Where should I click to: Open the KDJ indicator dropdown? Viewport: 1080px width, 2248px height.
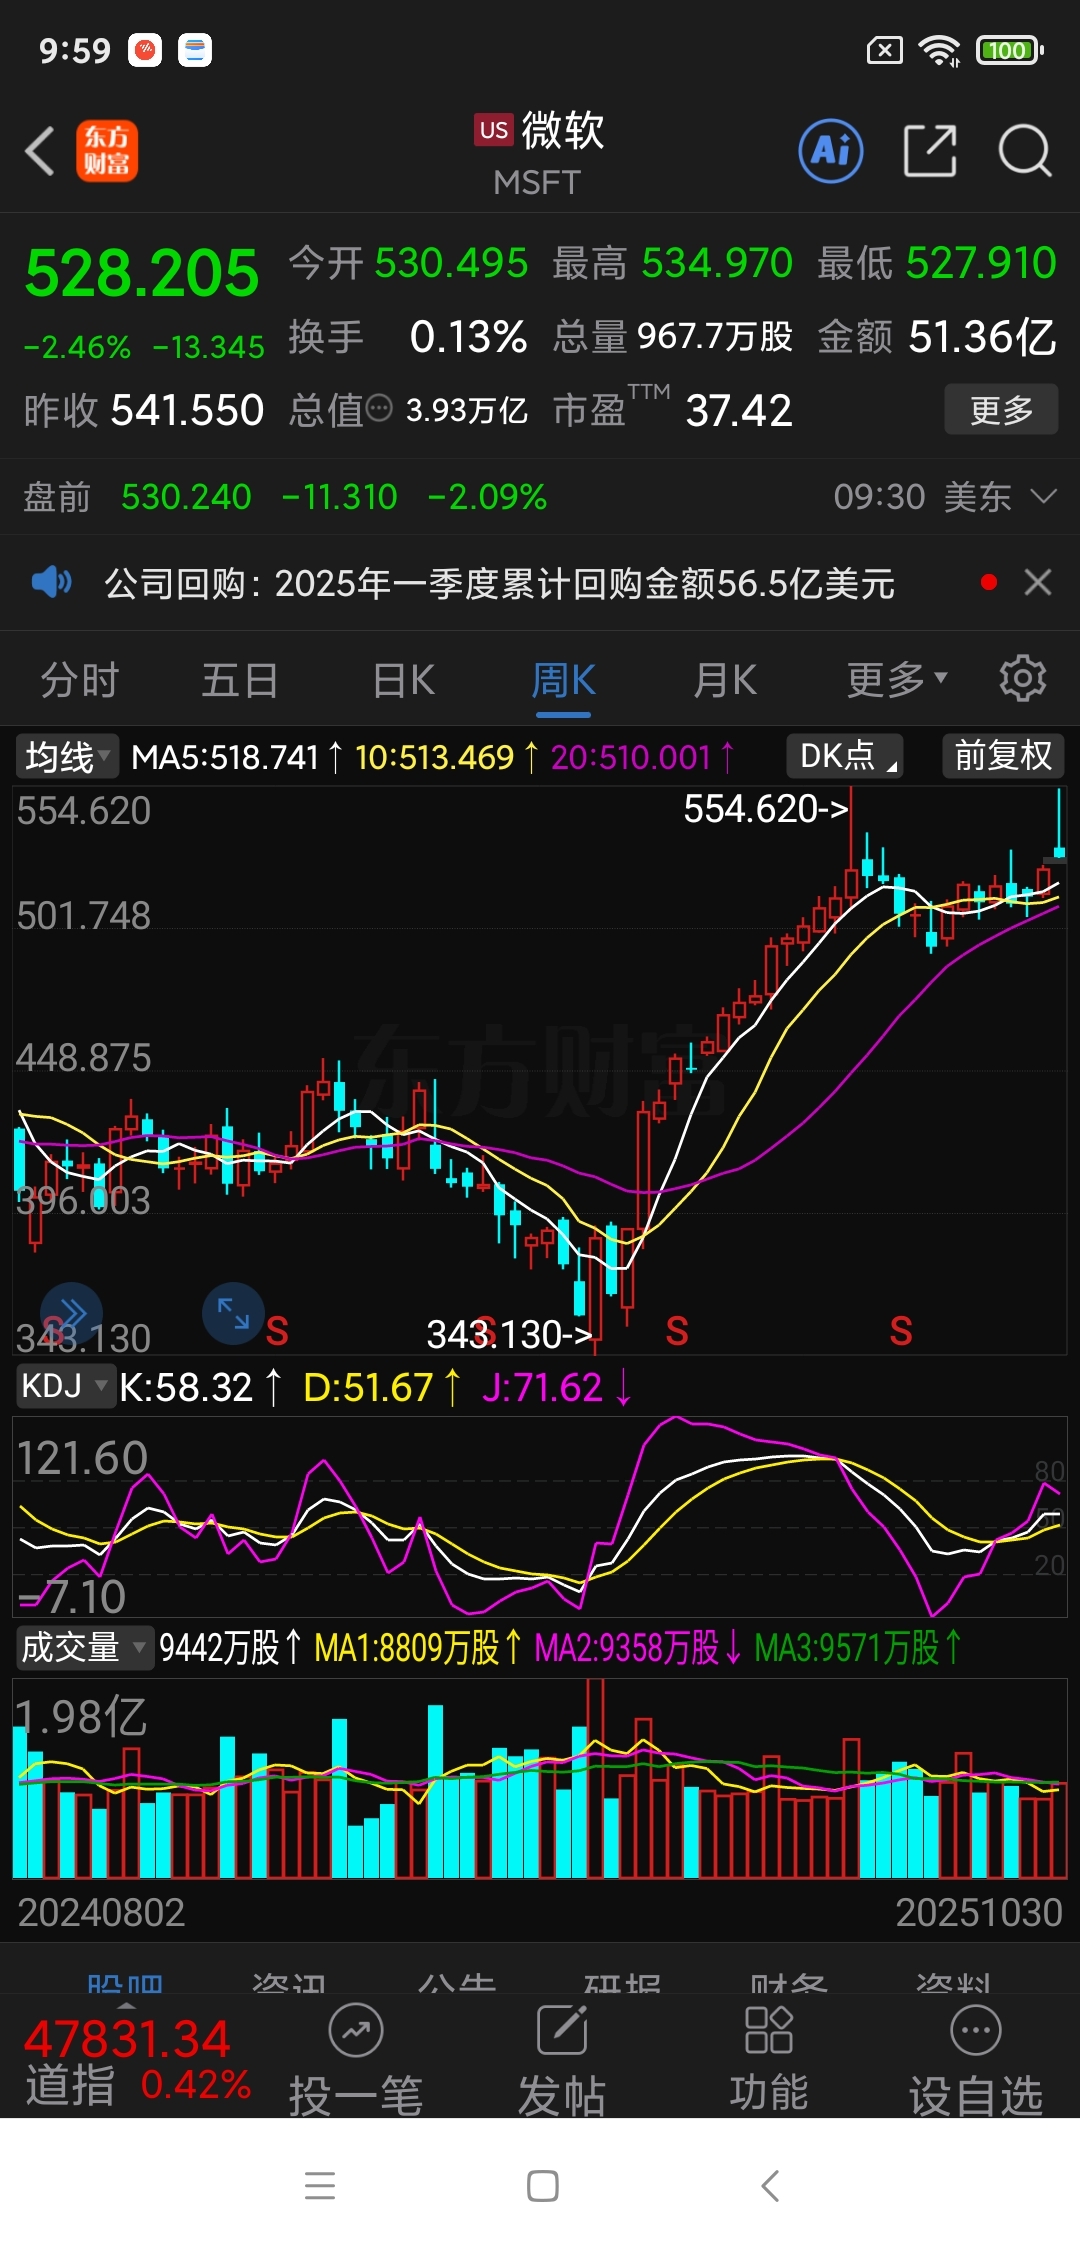click(x=65, y=1386)
